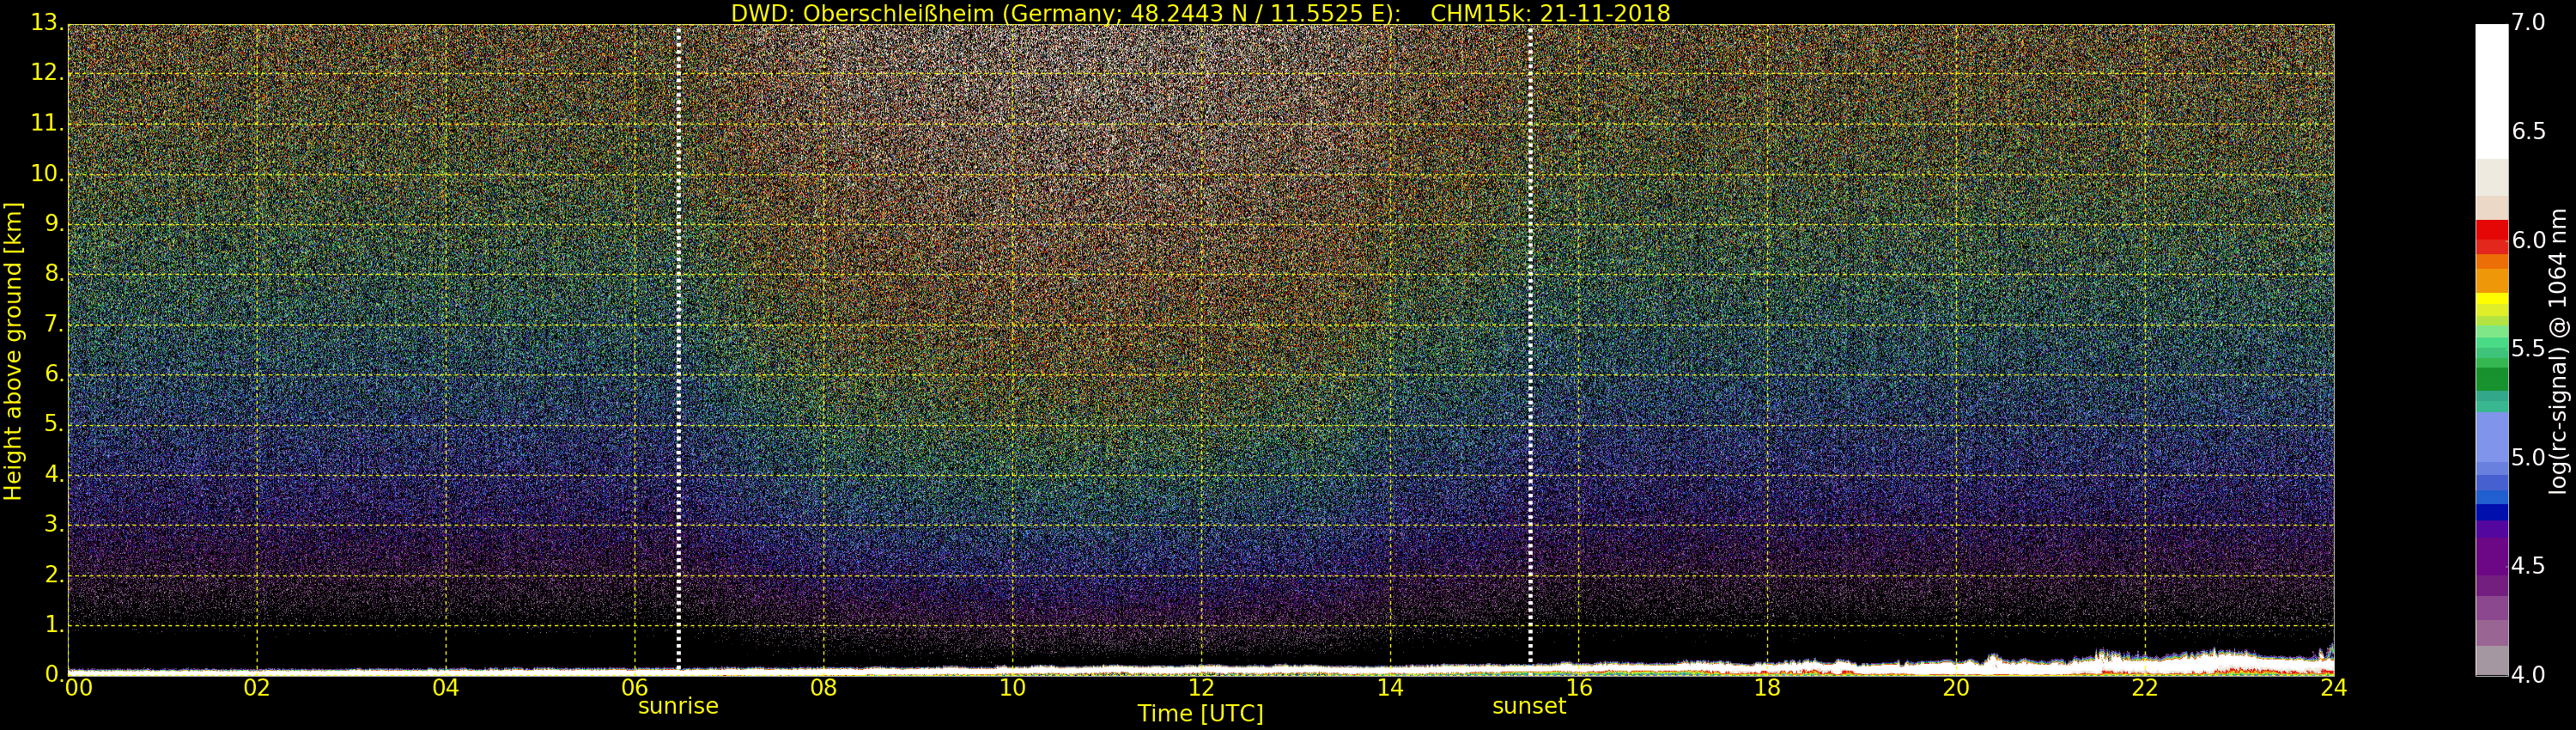The image size is (2576, 730).
Task: Click the "12" time axis tick label
Action: point(1201,687)
